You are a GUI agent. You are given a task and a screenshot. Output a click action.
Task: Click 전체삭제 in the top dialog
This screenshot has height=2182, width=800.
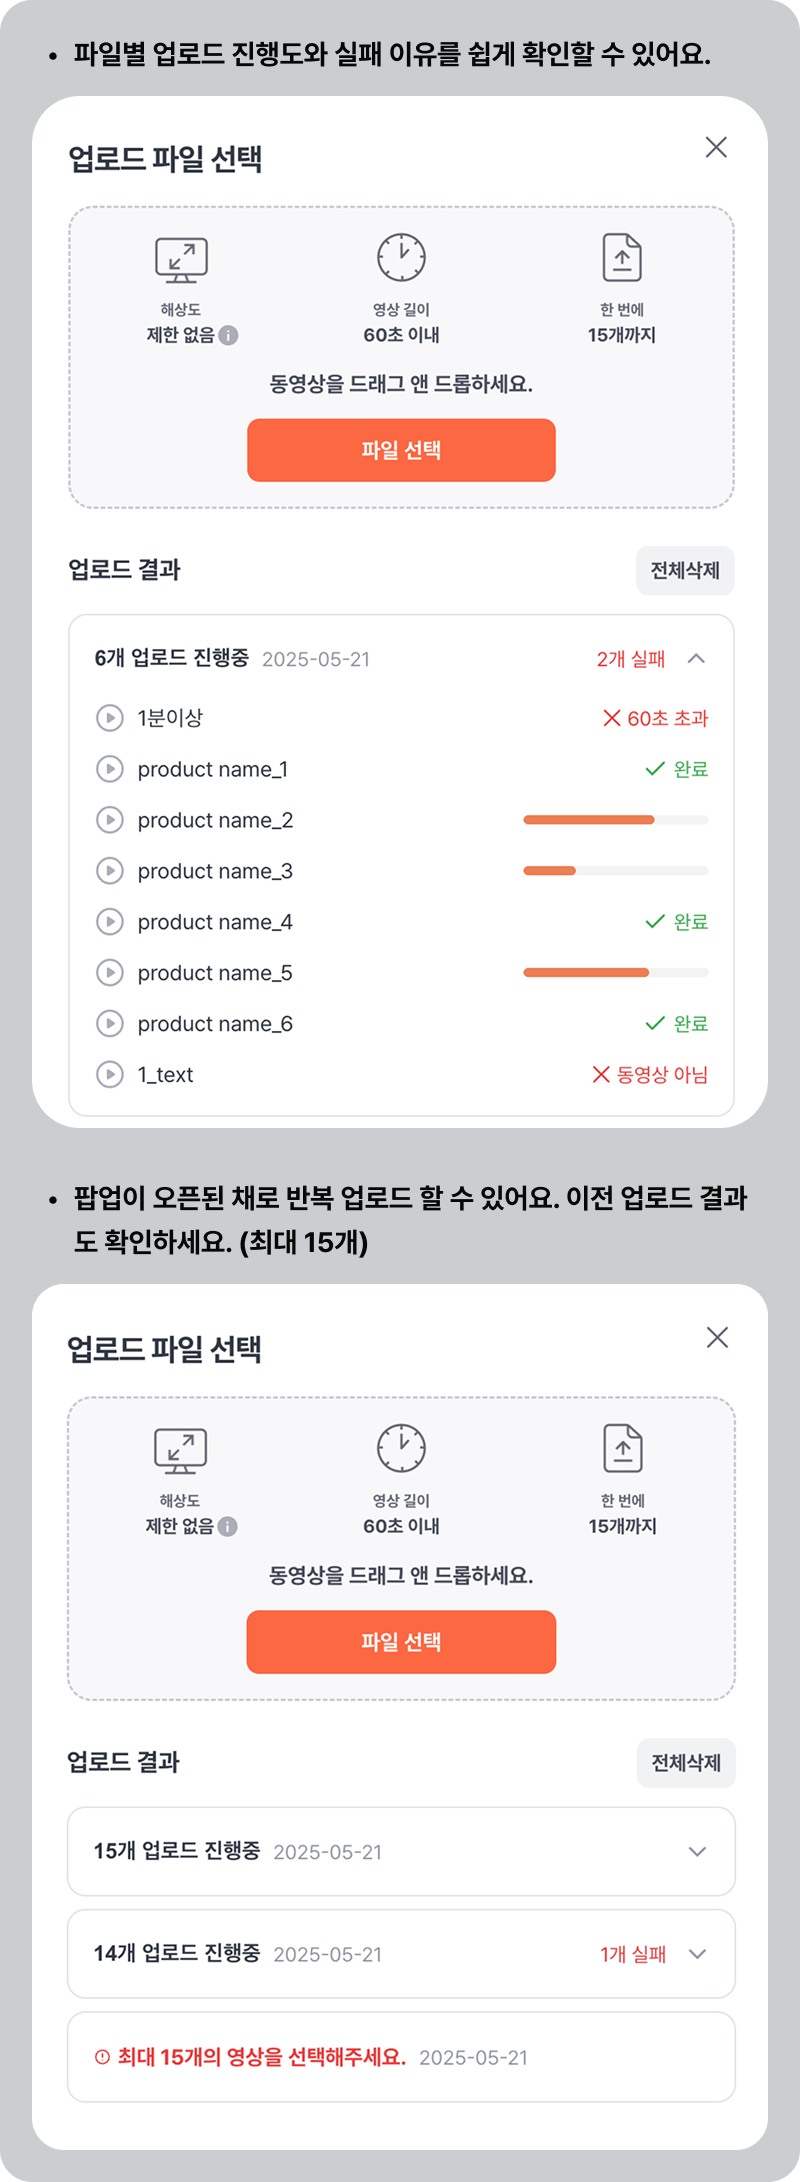685,571
